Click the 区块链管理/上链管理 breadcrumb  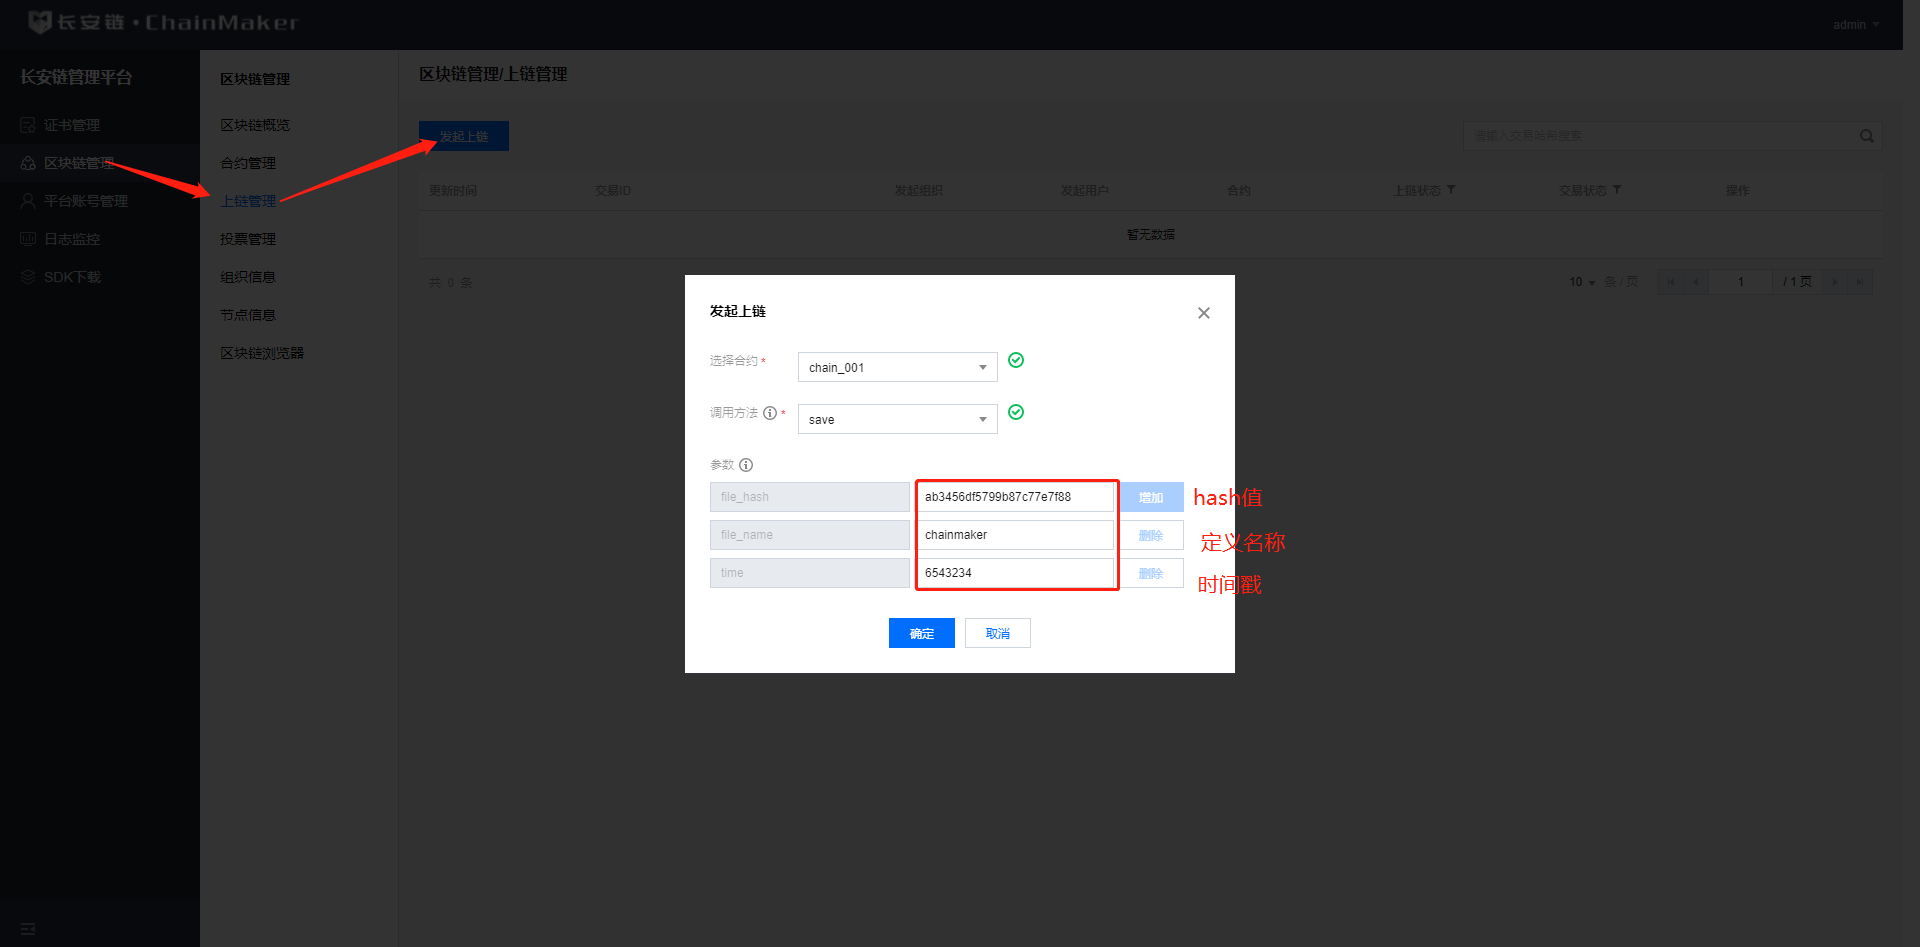[x=493, y=74]
